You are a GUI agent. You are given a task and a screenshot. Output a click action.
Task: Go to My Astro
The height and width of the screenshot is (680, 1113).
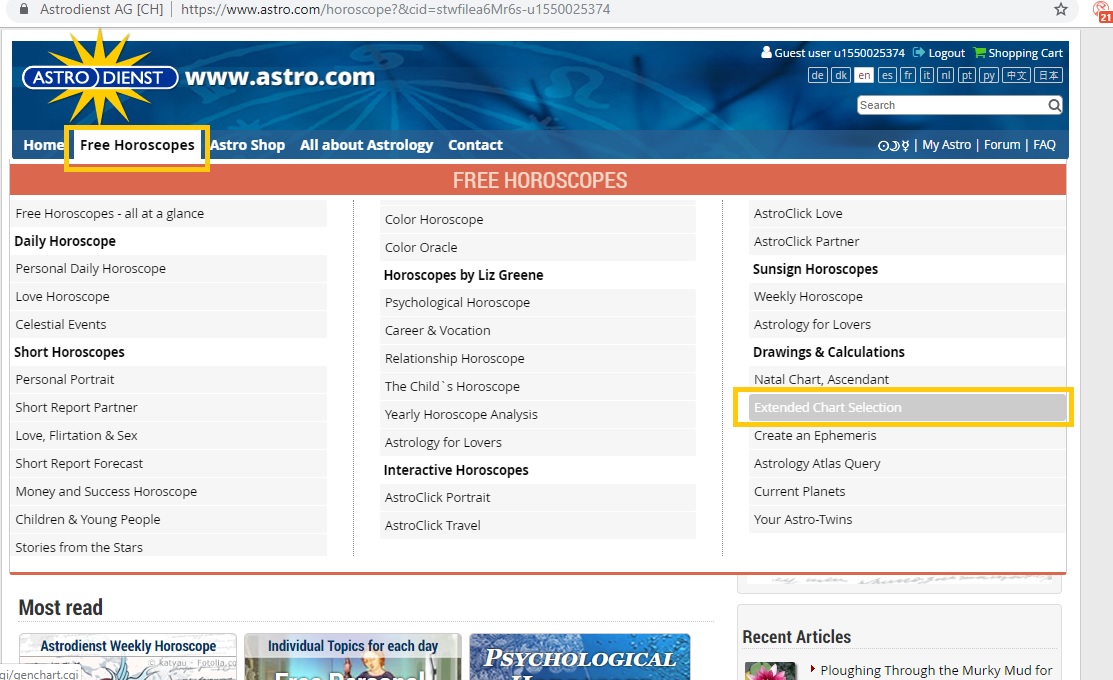tap(946, 145)
